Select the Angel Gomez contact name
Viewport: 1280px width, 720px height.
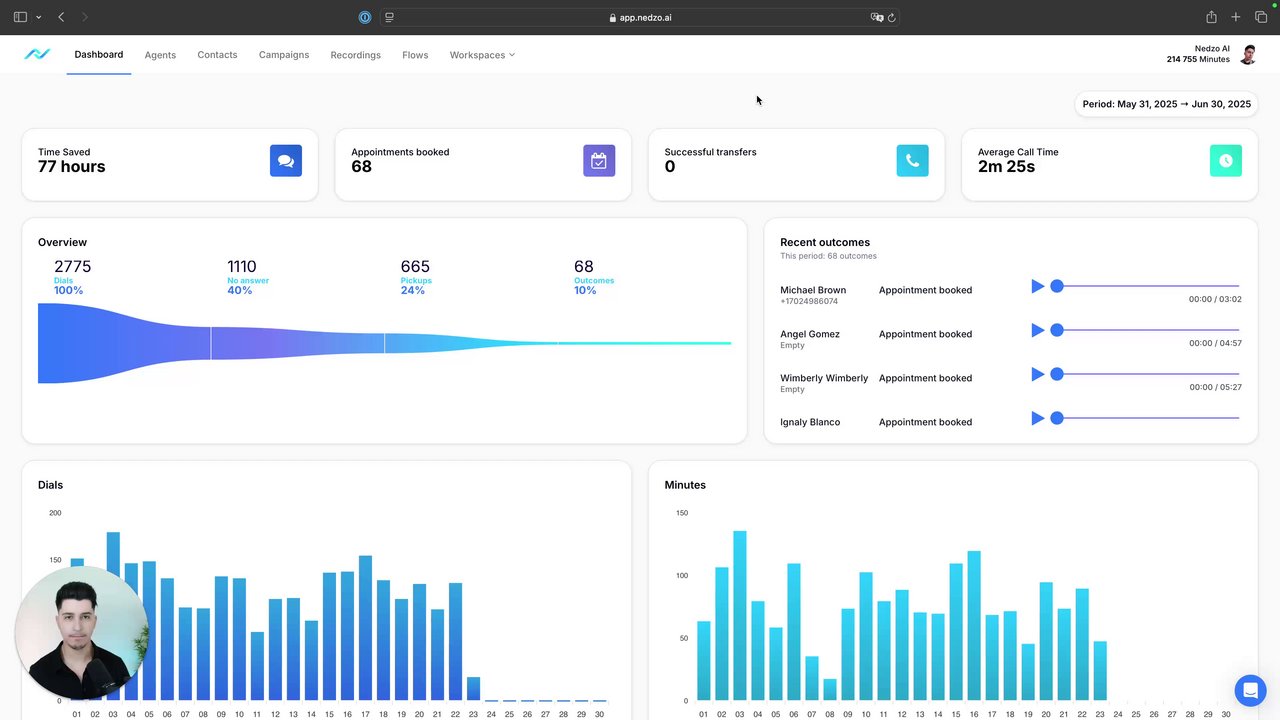pos(810,334)
